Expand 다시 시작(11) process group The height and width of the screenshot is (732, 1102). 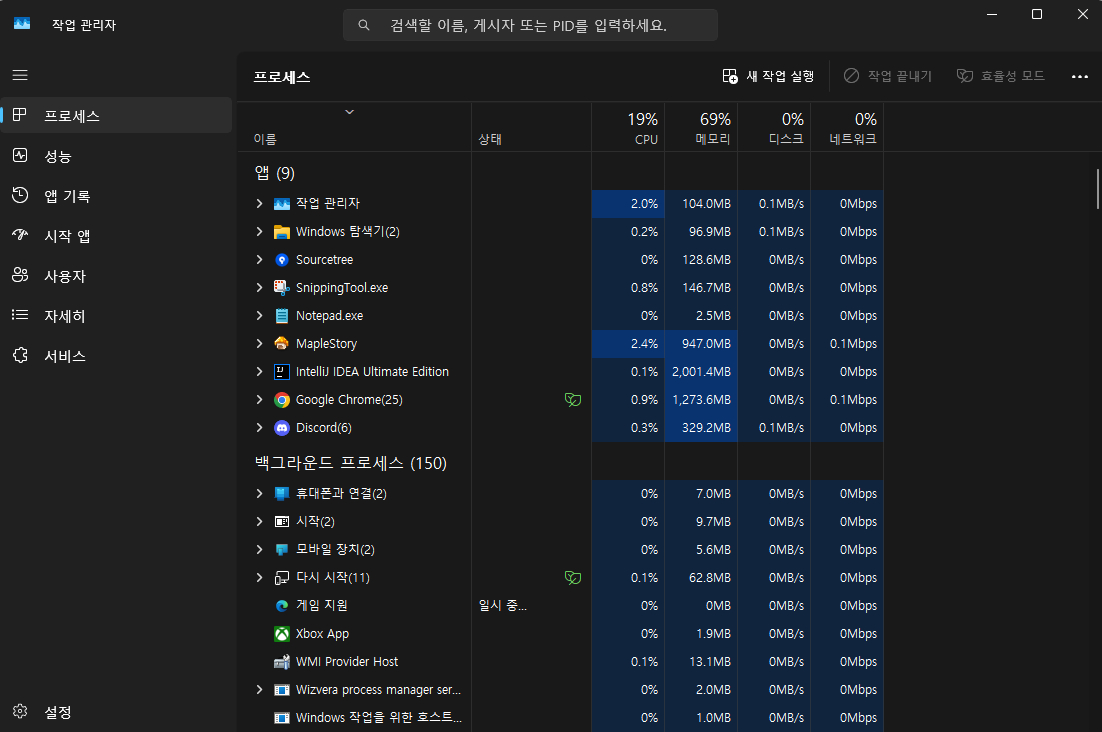coord(259,577)
